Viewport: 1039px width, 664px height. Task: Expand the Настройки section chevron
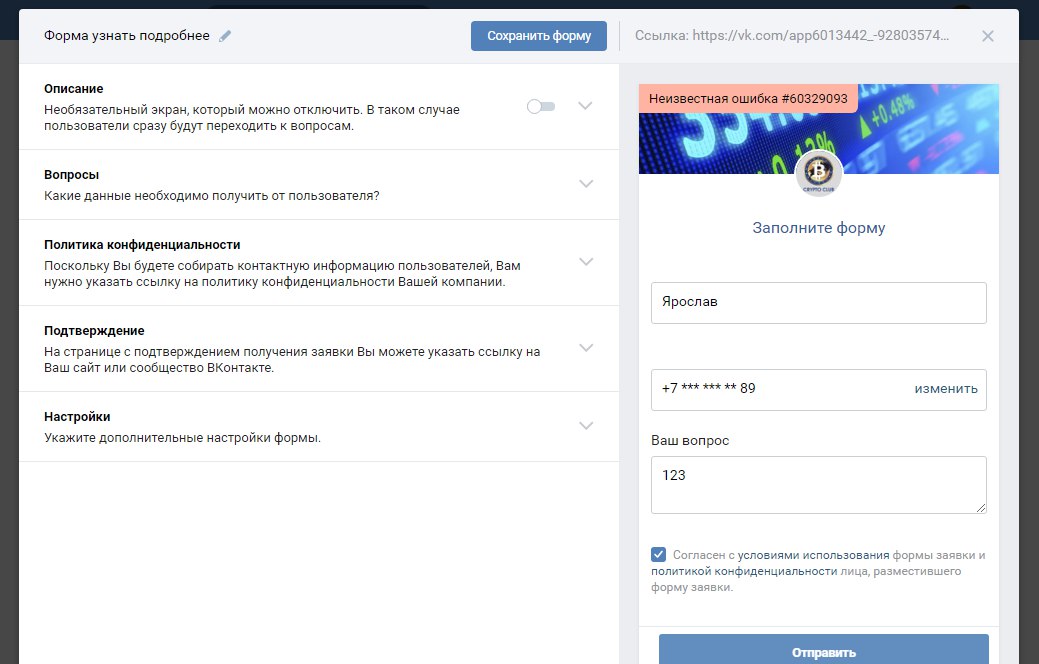tap(586, 426)
